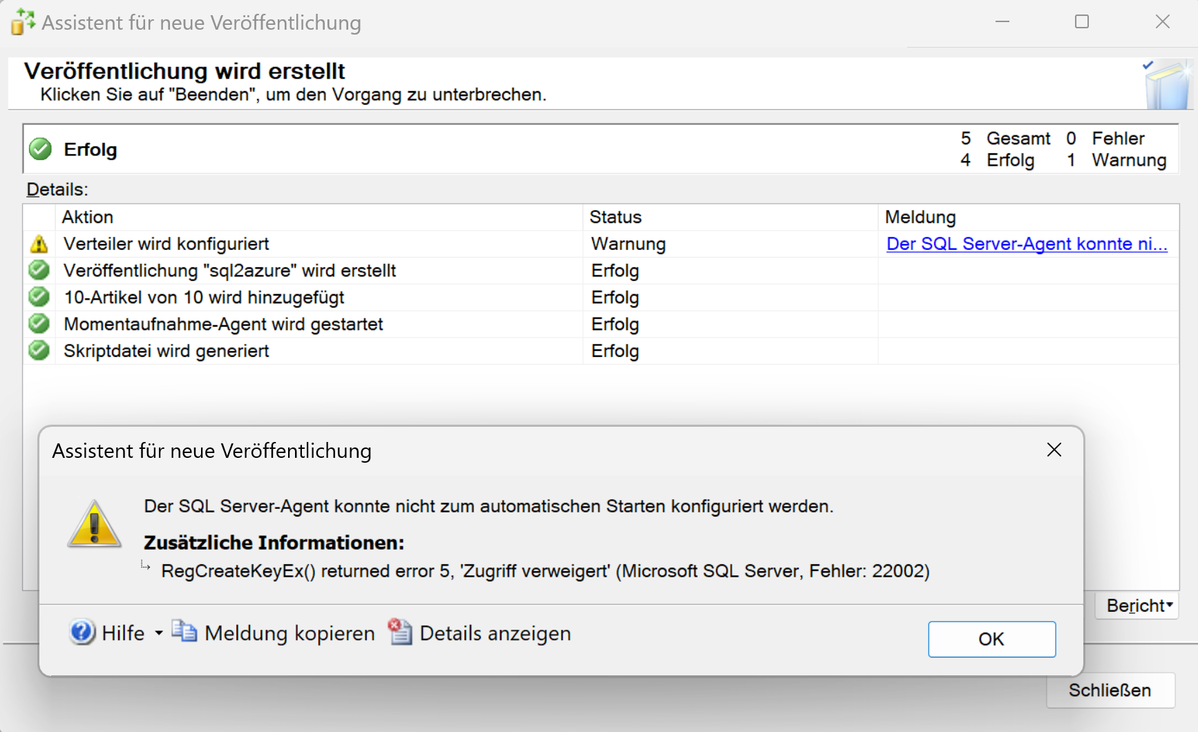1198x732 pixels.
Task: Click warning icon of Verteiler row
Action: tap(39, 244)
